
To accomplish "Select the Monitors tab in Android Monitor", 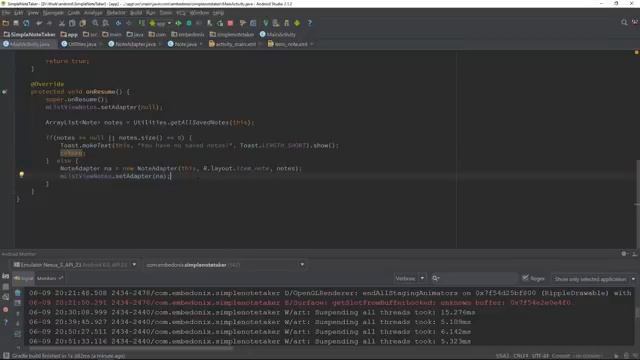I will tap(49, 278).
